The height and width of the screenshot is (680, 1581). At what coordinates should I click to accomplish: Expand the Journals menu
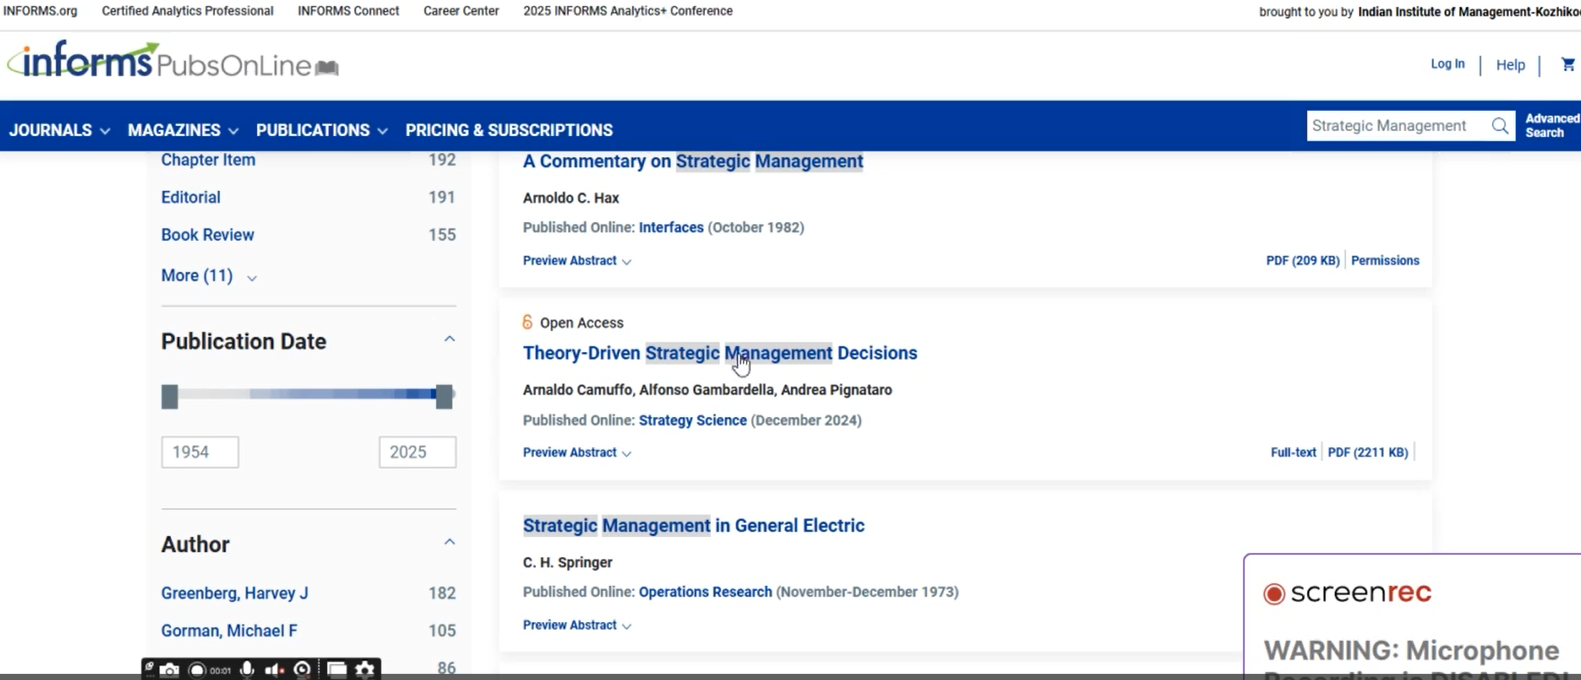pos(59,130)
